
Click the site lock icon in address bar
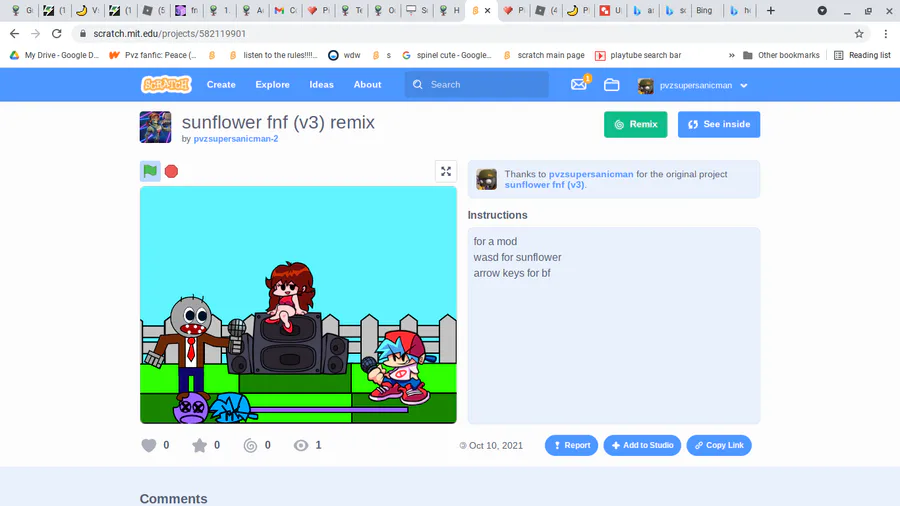(x=83, y=34)
